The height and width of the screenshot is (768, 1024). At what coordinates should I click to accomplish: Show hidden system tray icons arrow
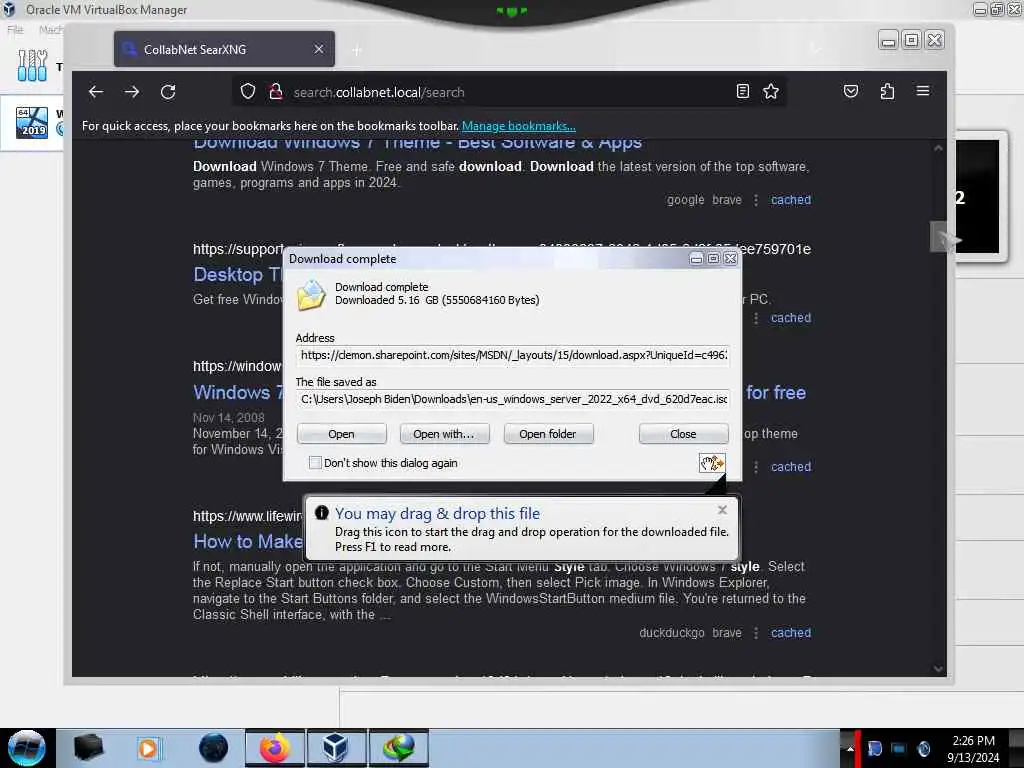(850, 749)
